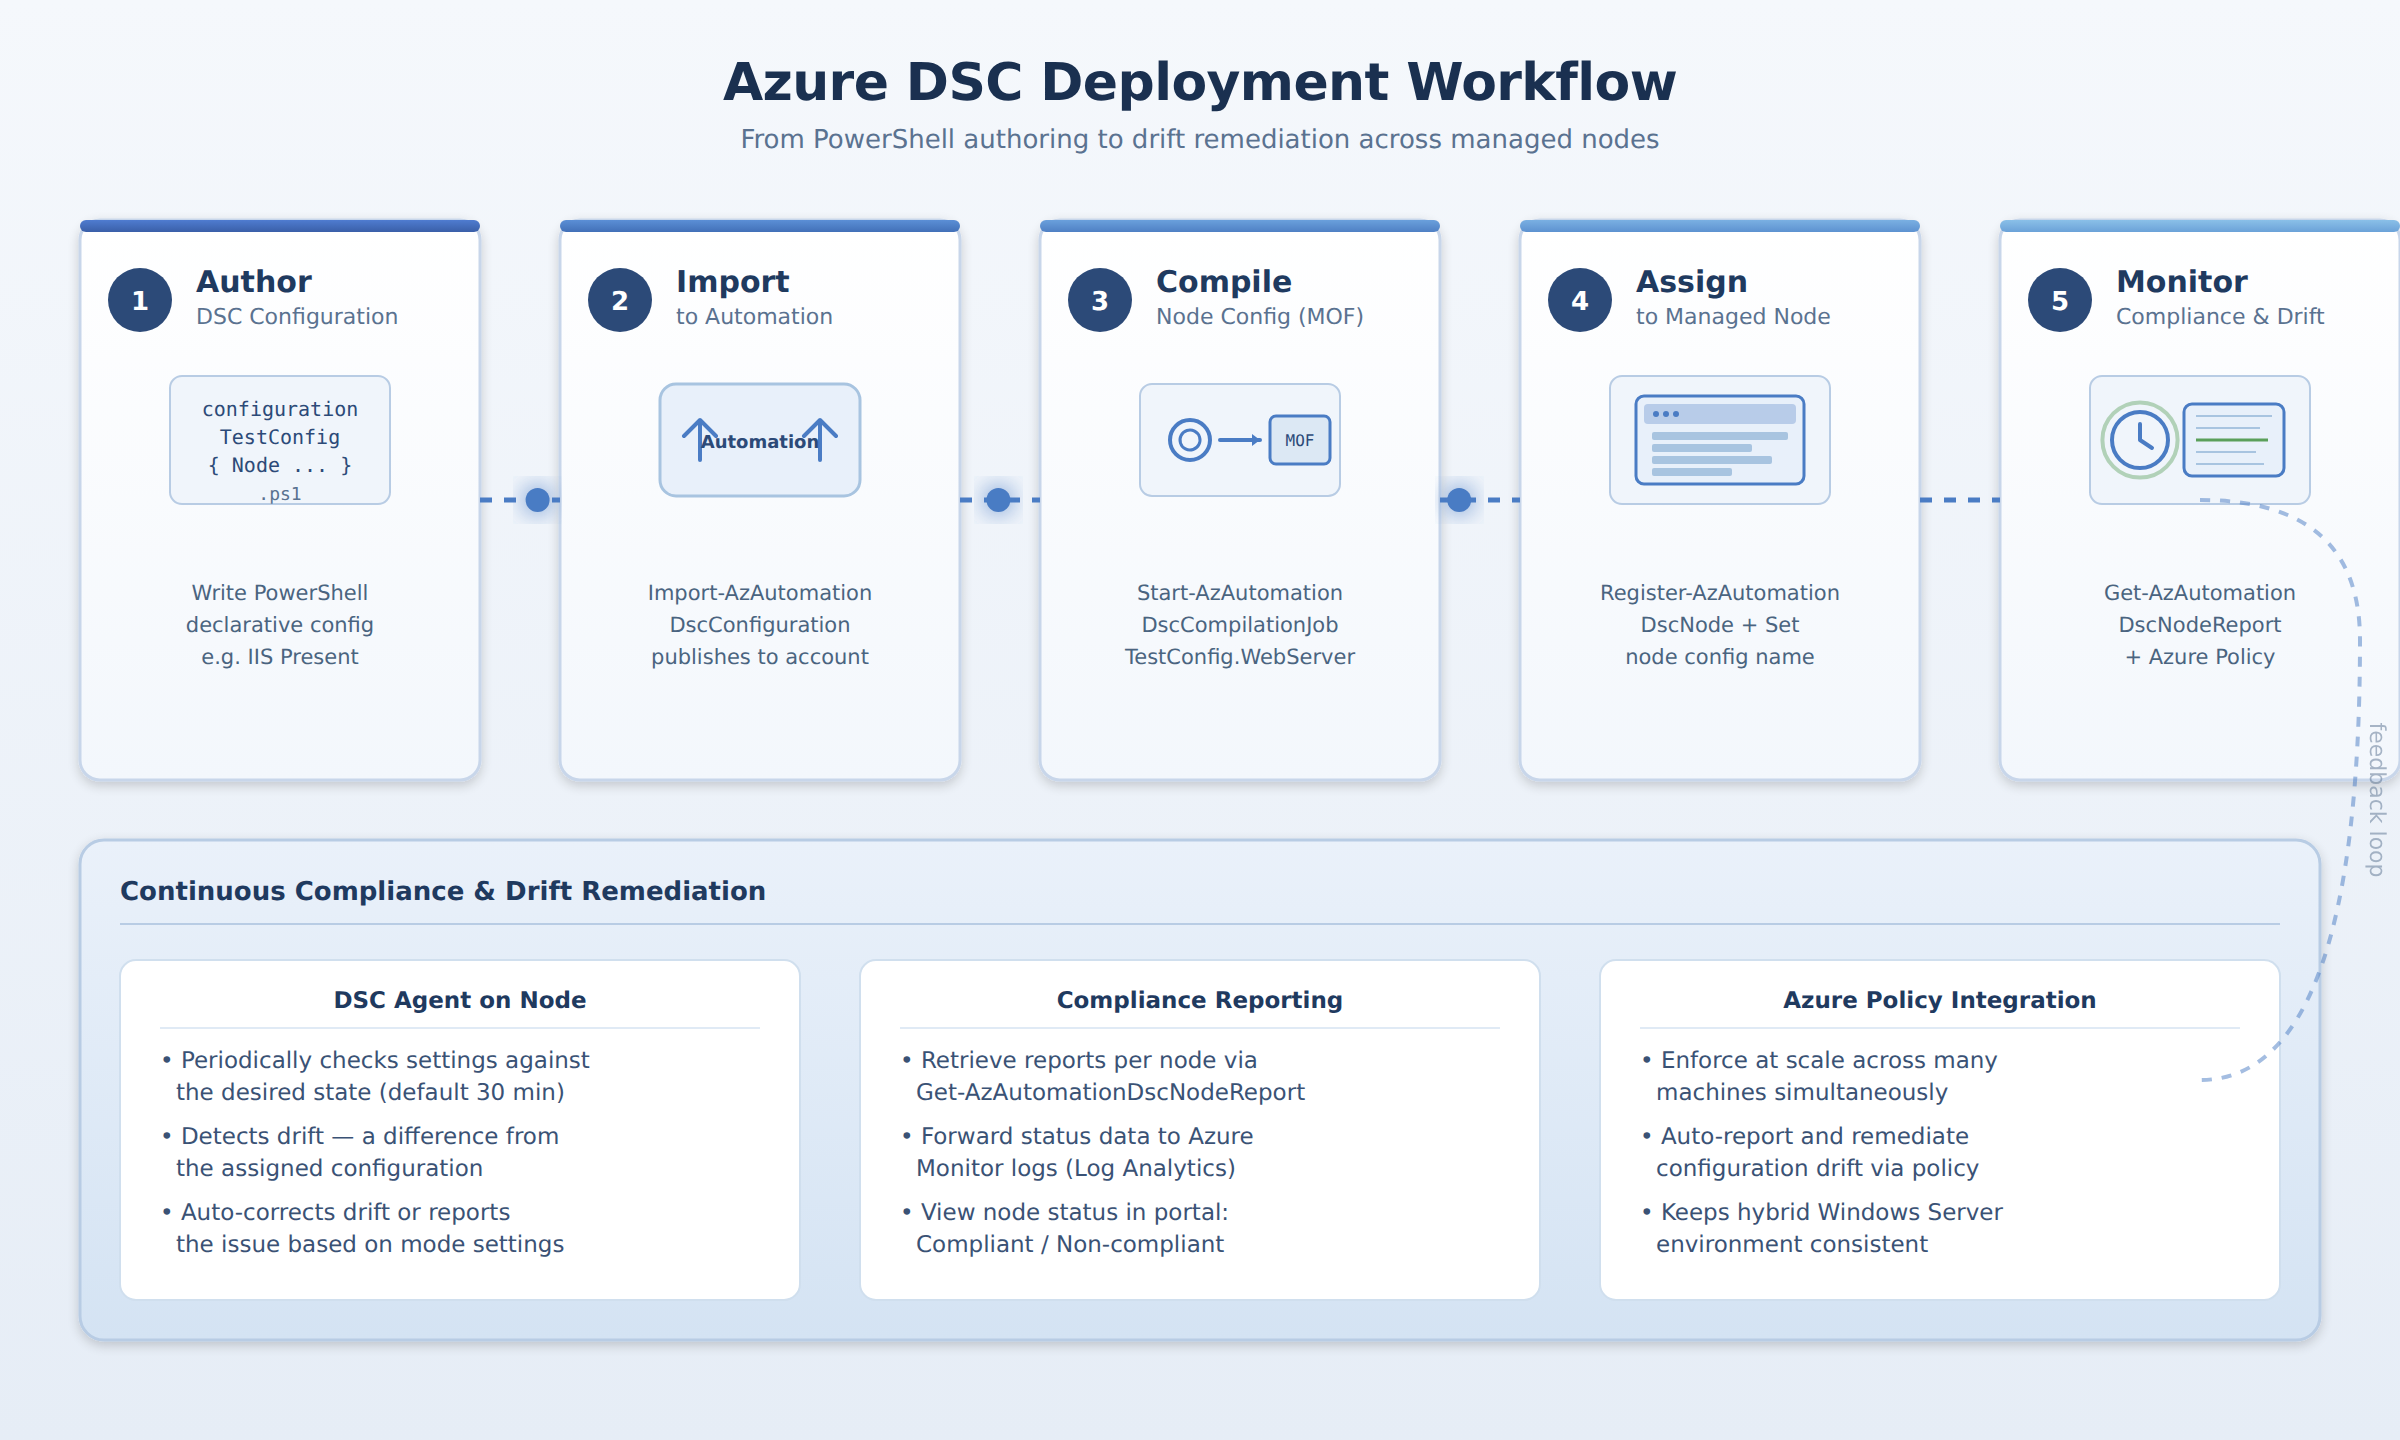The width and height of the screenshot is (2400, 1440).
Task: Select the Import step heading
Action: (733, 281)
